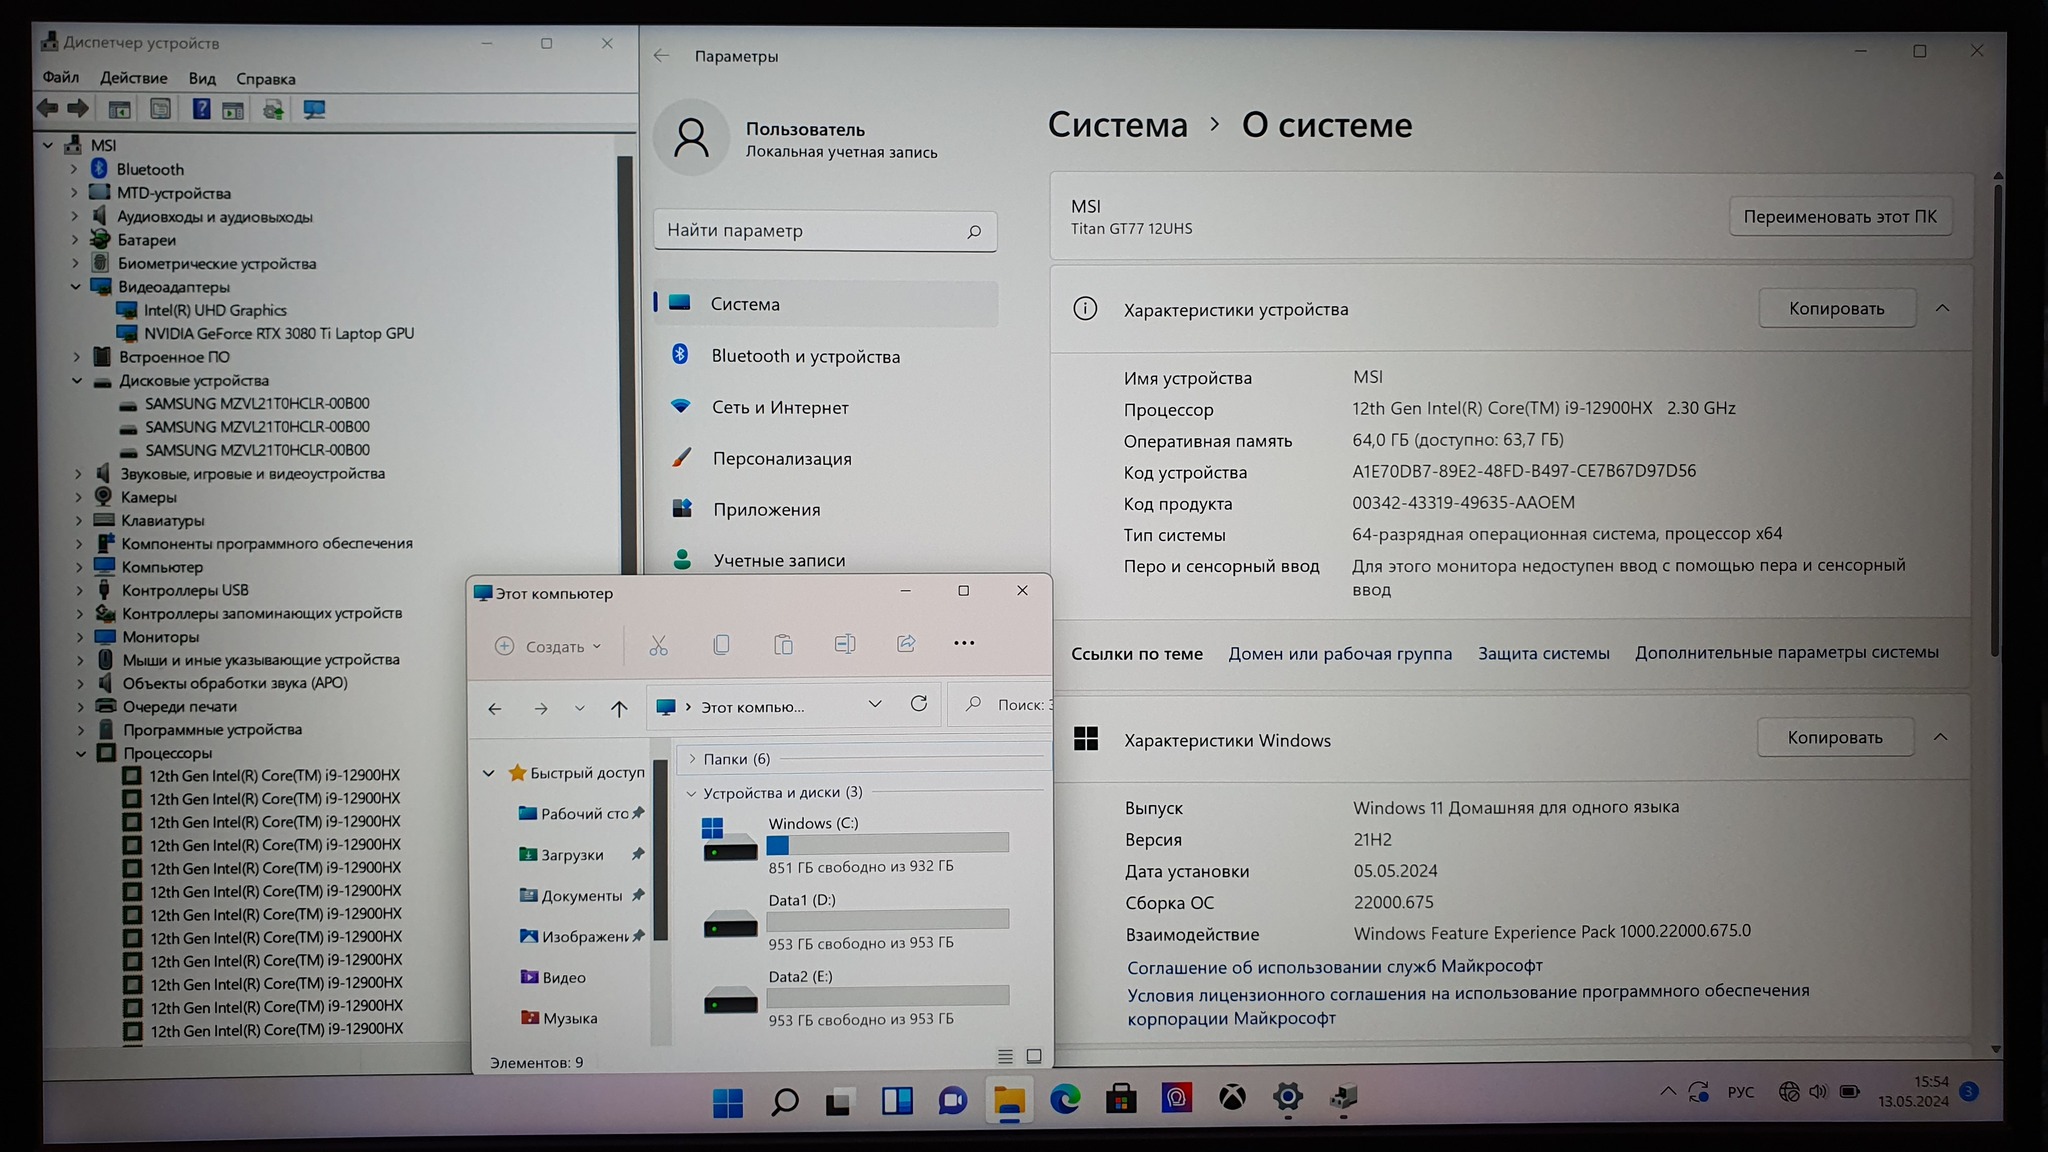Open the Действие menu in Device Manager
Screen dimensions: 2048x1152
pos(133,78)
